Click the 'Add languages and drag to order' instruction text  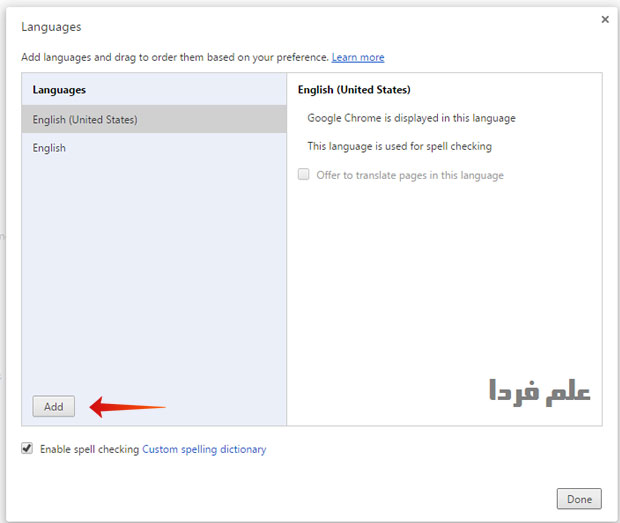point(175,58)
